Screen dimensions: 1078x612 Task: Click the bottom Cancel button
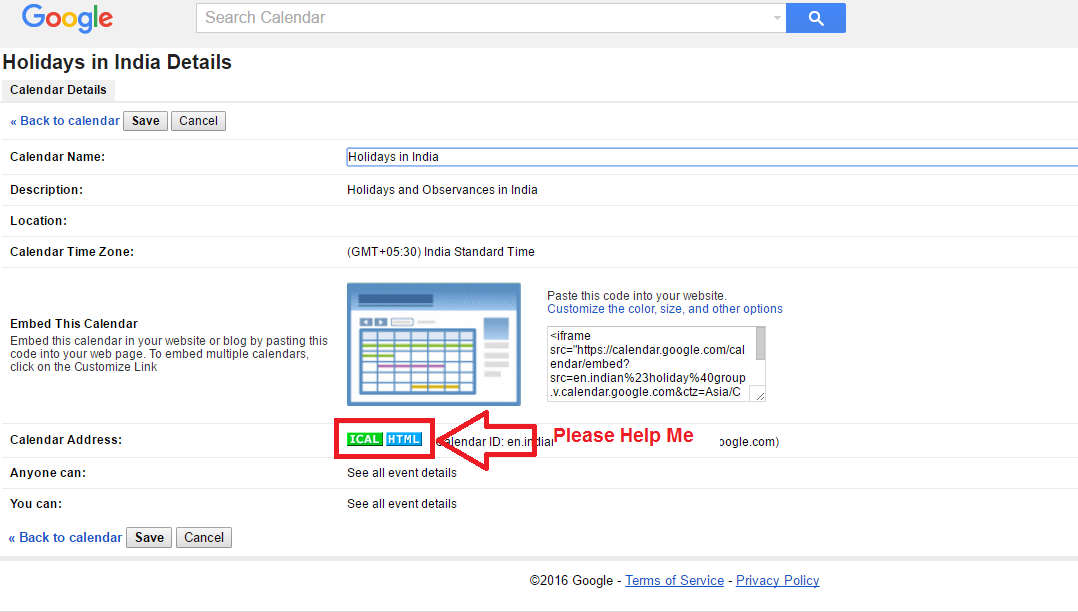click(x=204, y=538)
